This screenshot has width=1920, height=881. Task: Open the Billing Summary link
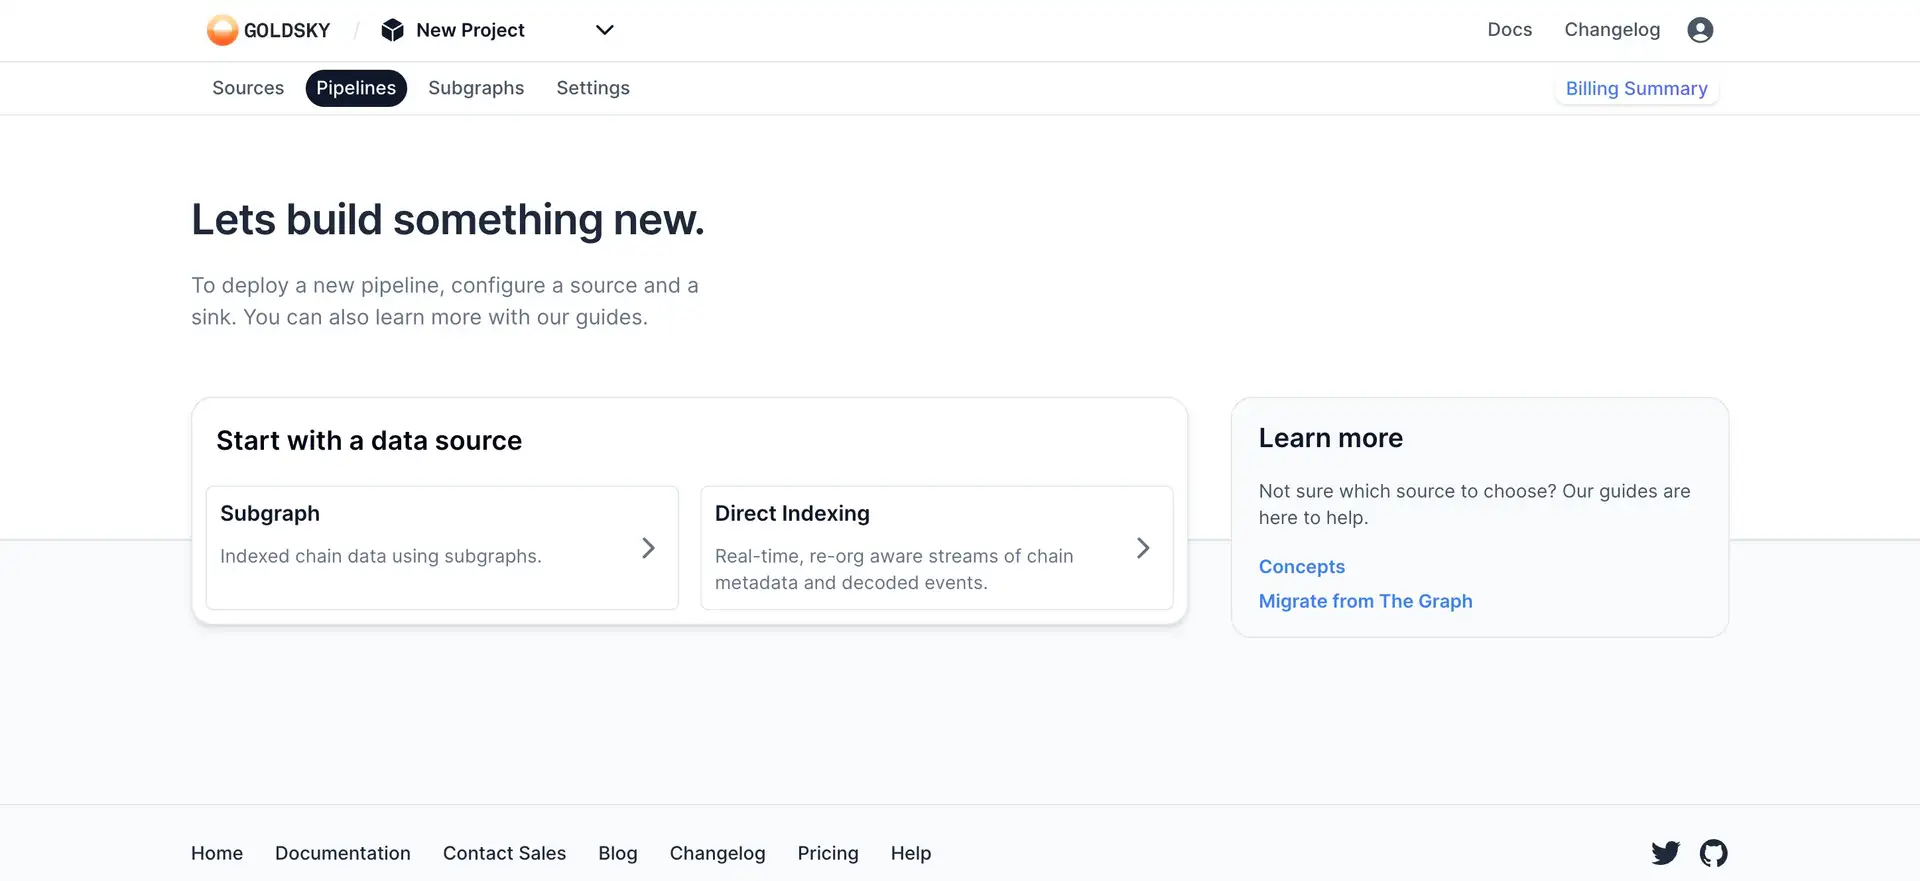(x=1636, y=89)
